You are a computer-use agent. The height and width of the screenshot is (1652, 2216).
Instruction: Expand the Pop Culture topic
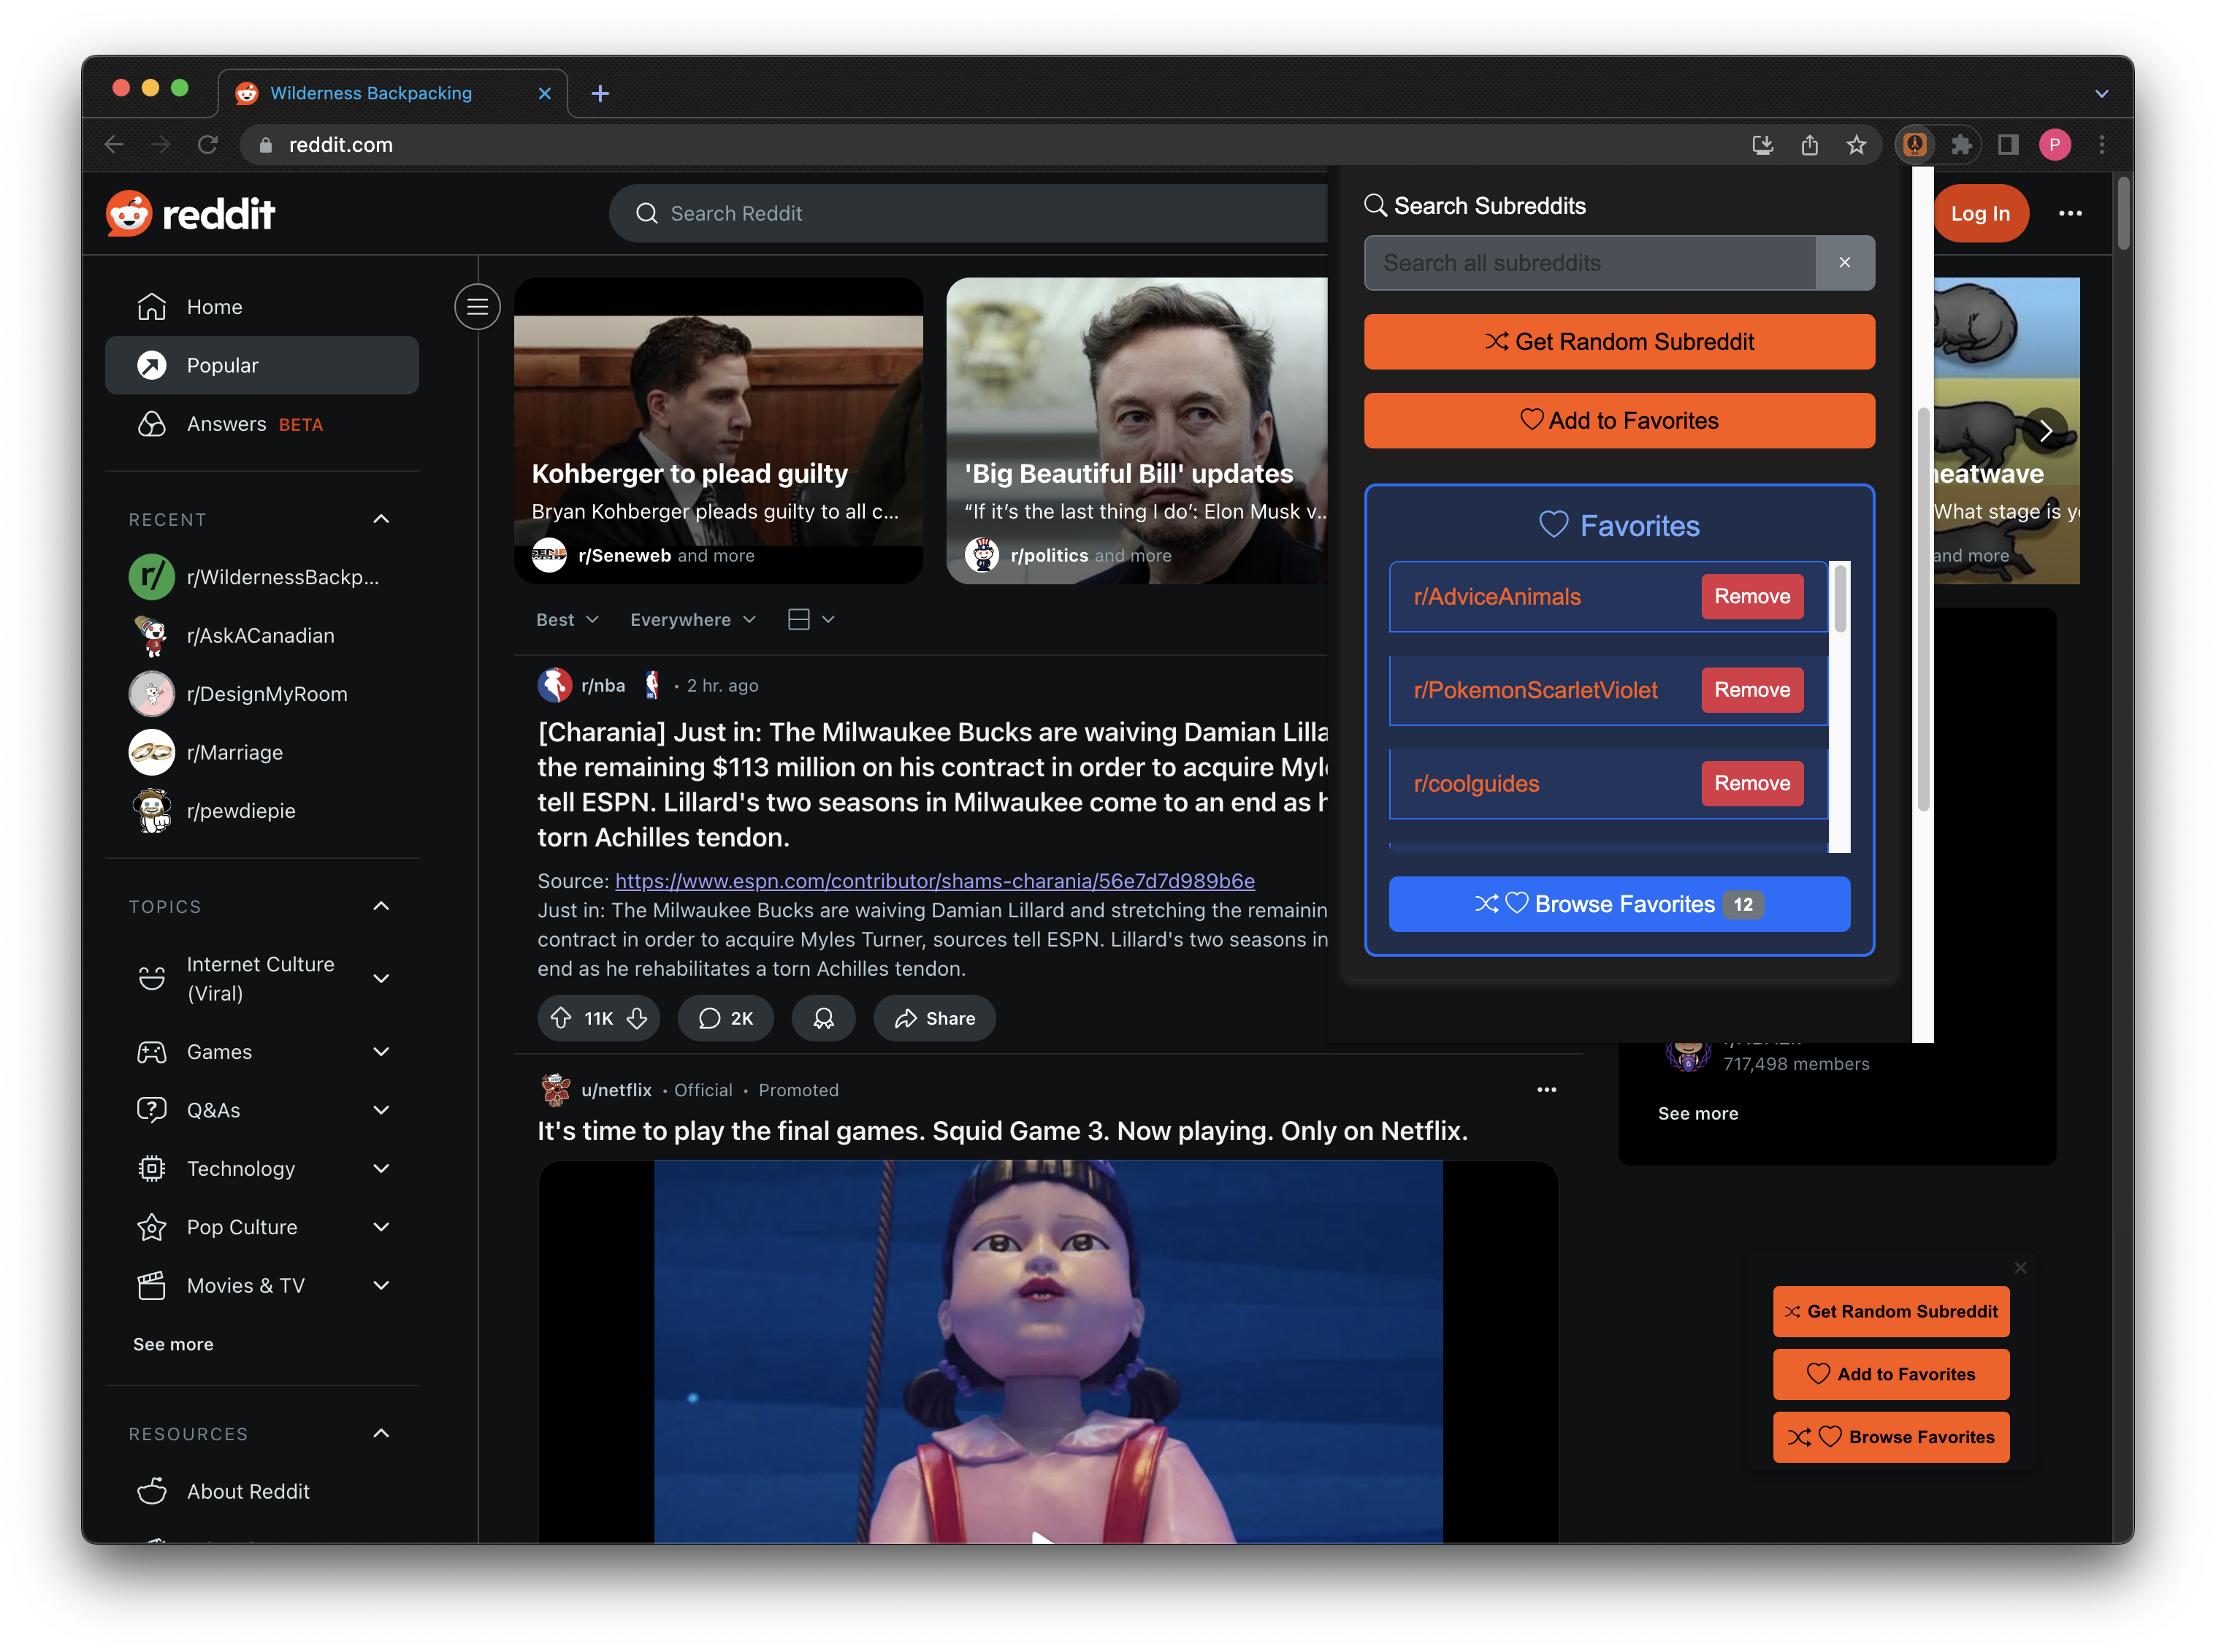click(381, 1226)
